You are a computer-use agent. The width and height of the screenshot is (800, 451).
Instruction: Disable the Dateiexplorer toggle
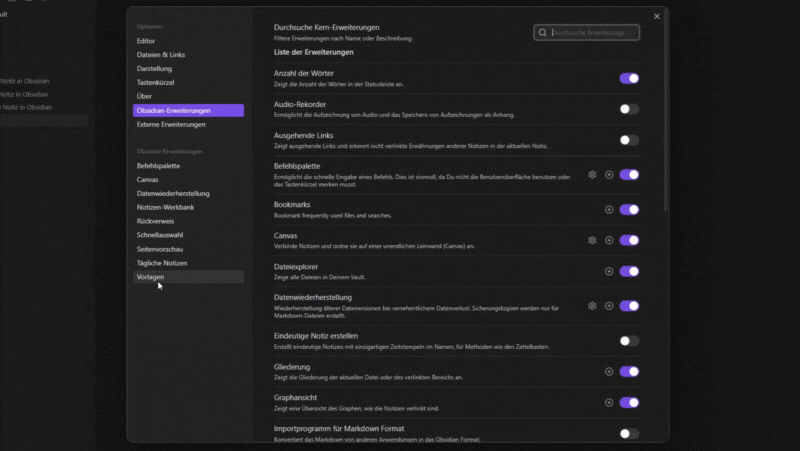(x=629, y=271)
